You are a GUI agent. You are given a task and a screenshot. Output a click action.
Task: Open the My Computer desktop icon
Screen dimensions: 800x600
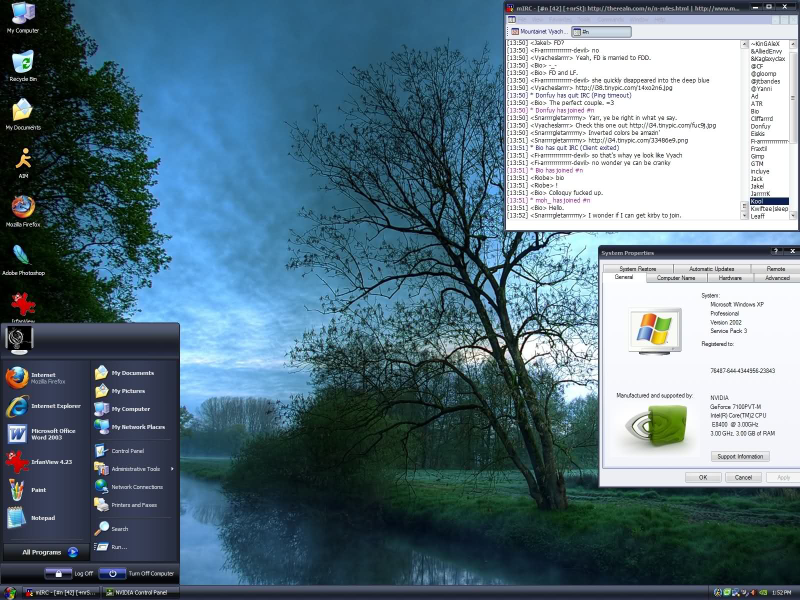pyautogui.click(x=22, y=17)
